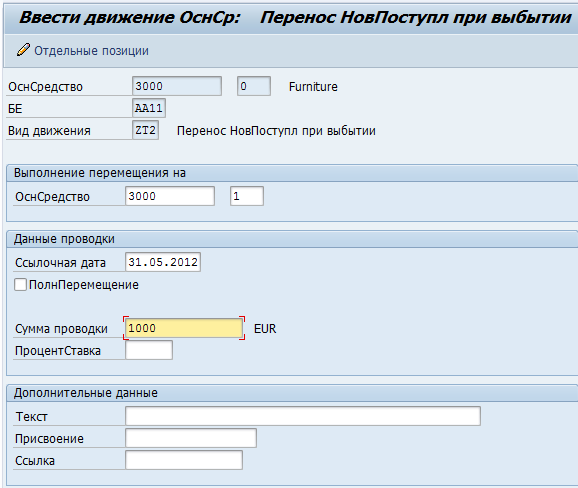This screenshot has width=578, height=488.
Task: Select the ПроцентСтавка input field
Action: pyautogui.click(x=149, y=350)
